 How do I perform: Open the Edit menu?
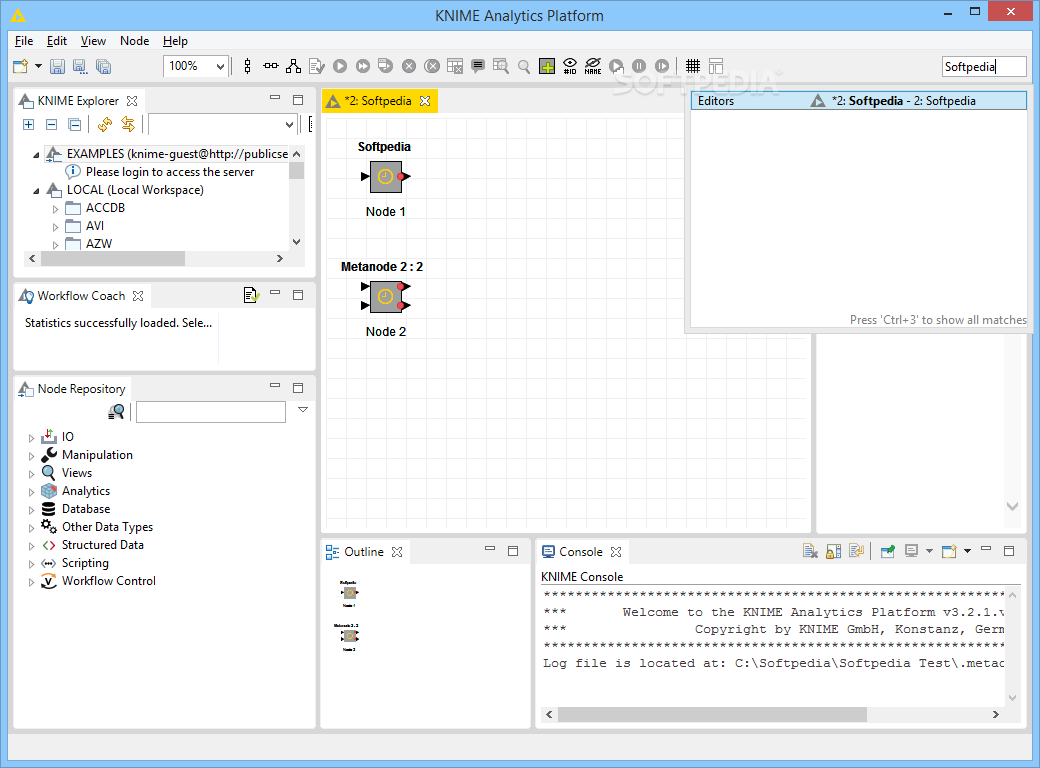point(57,41)
